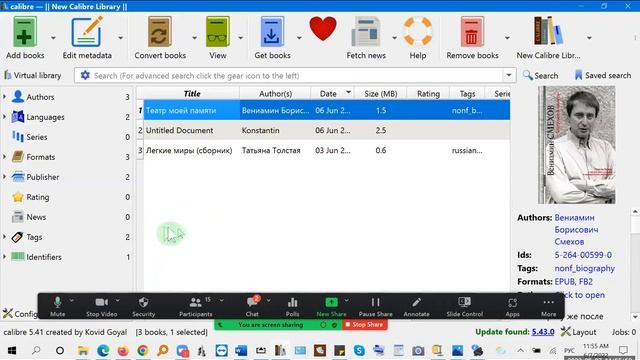The image size is (640, 360).
Task: Open dropdown arrow next to Convert books
Action: [194, 38]
